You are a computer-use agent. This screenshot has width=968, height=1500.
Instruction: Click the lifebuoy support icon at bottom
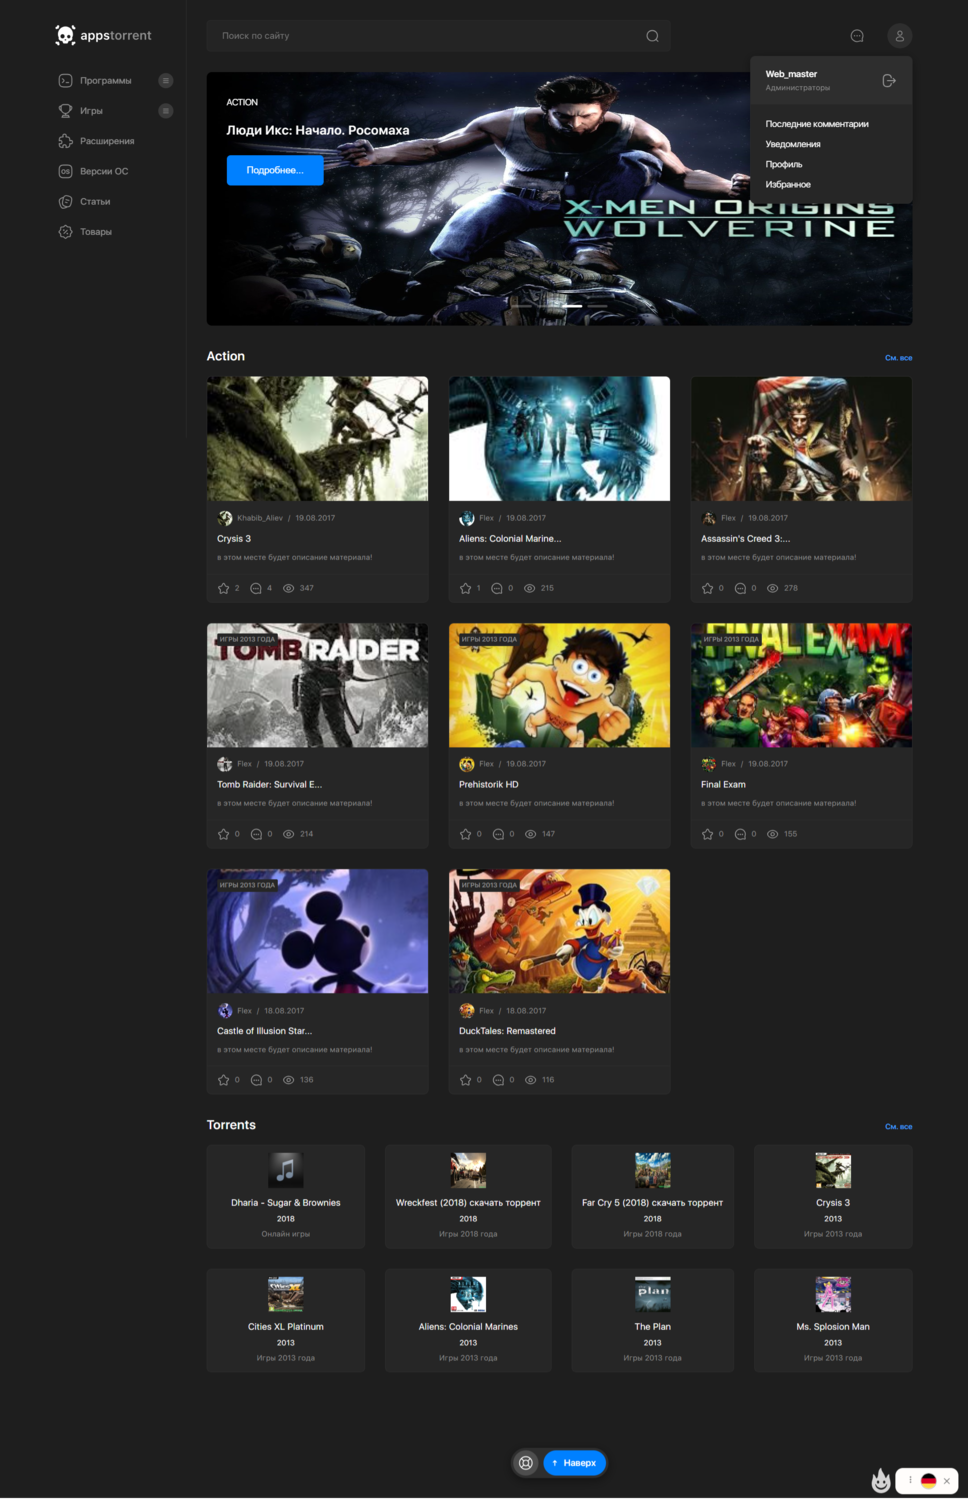coord(526,1463)
